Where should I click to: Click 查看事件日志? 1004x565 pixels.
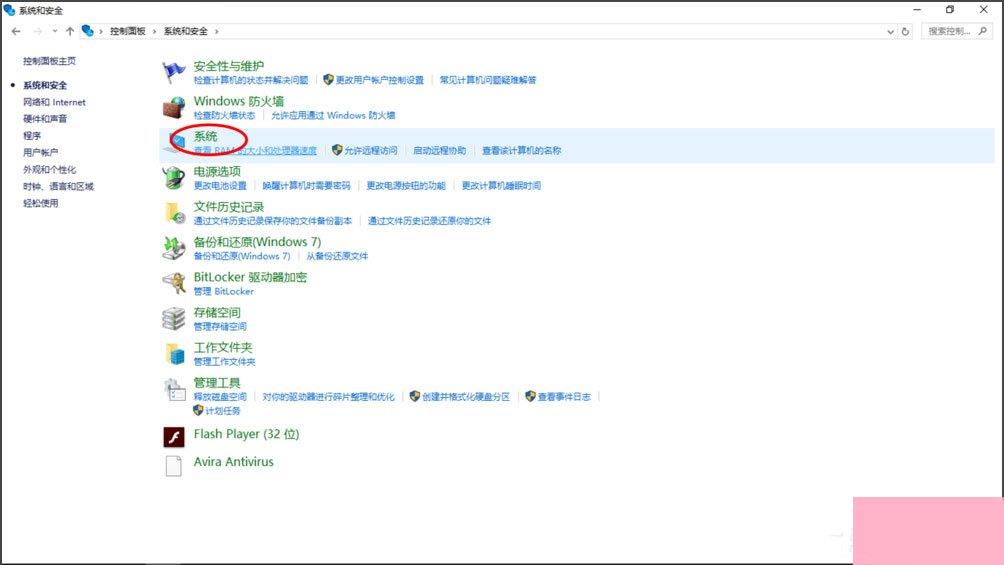click(x=564, y=397)
